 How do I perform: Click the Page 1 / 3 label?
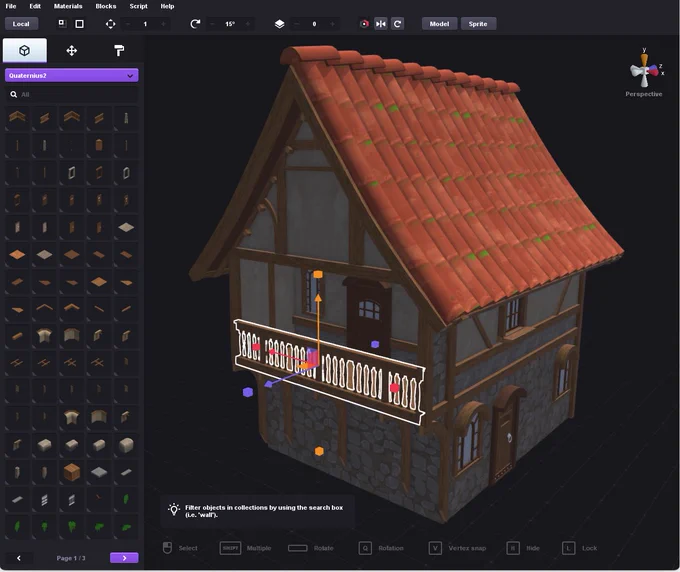coord(71,558)
